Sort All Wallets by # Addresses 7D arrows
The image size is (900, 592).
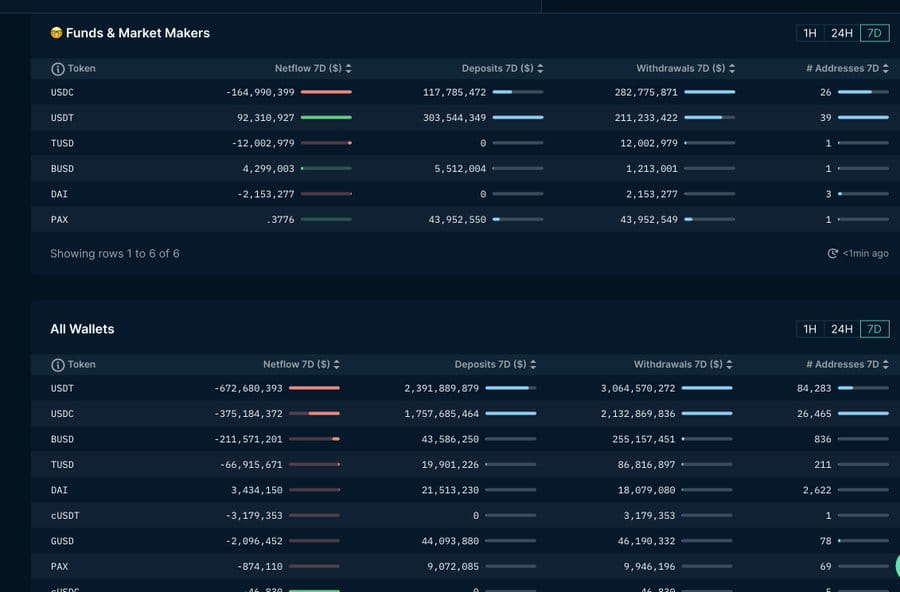[886, 364]
